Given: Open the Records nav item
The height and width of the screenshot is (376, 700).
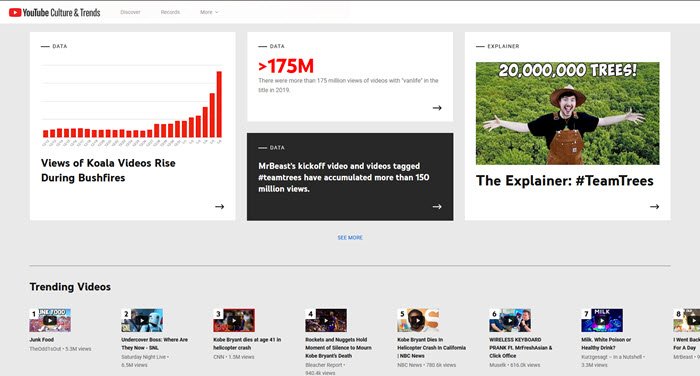Looking at the screenshot, I should [170, 12].
